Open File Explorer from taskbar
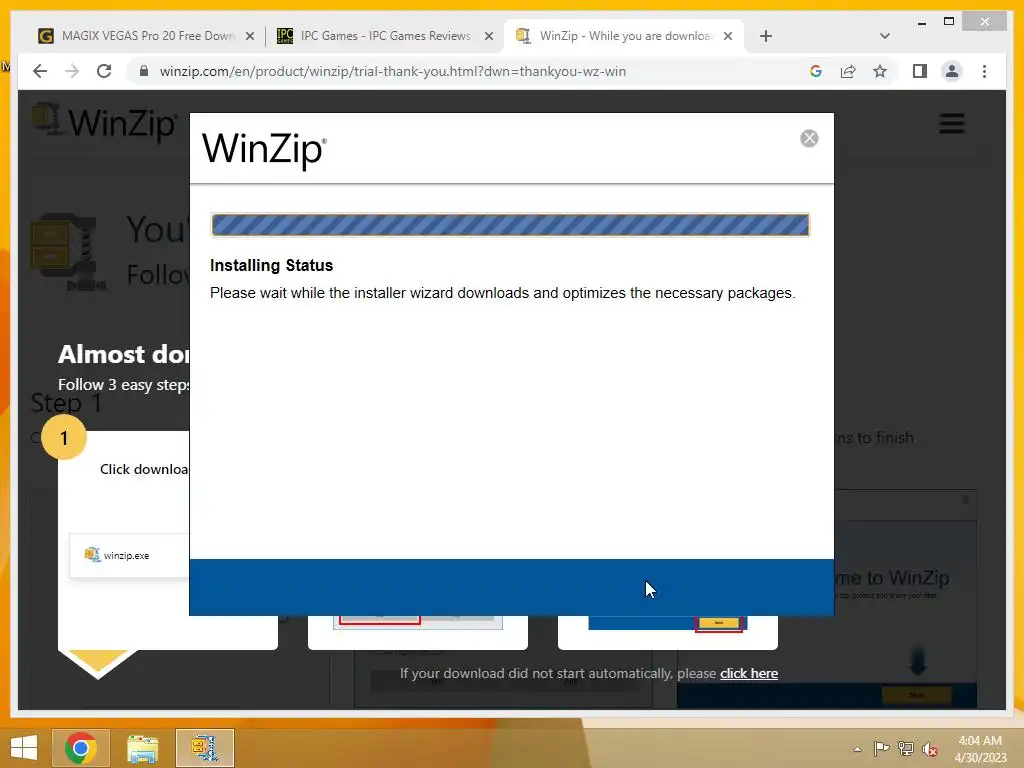 point(142,748)
